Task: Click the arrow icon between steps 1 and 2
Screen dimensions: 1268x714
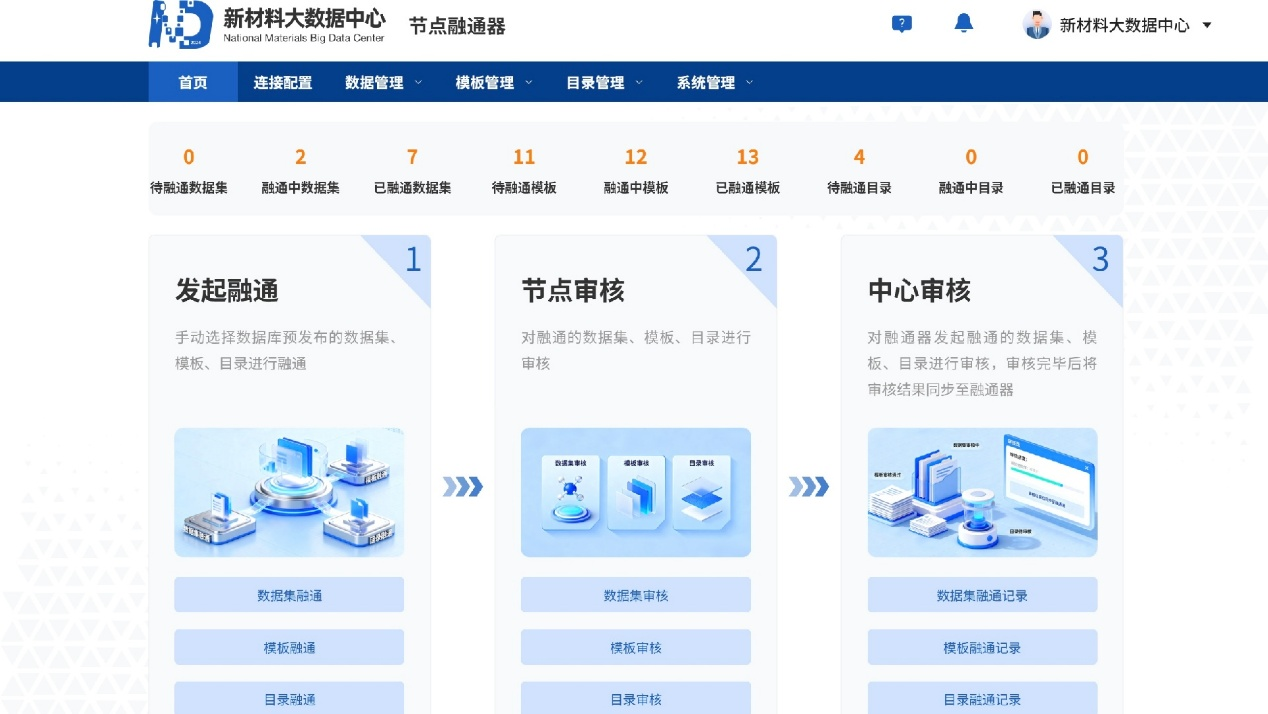Action: [463, 487]
